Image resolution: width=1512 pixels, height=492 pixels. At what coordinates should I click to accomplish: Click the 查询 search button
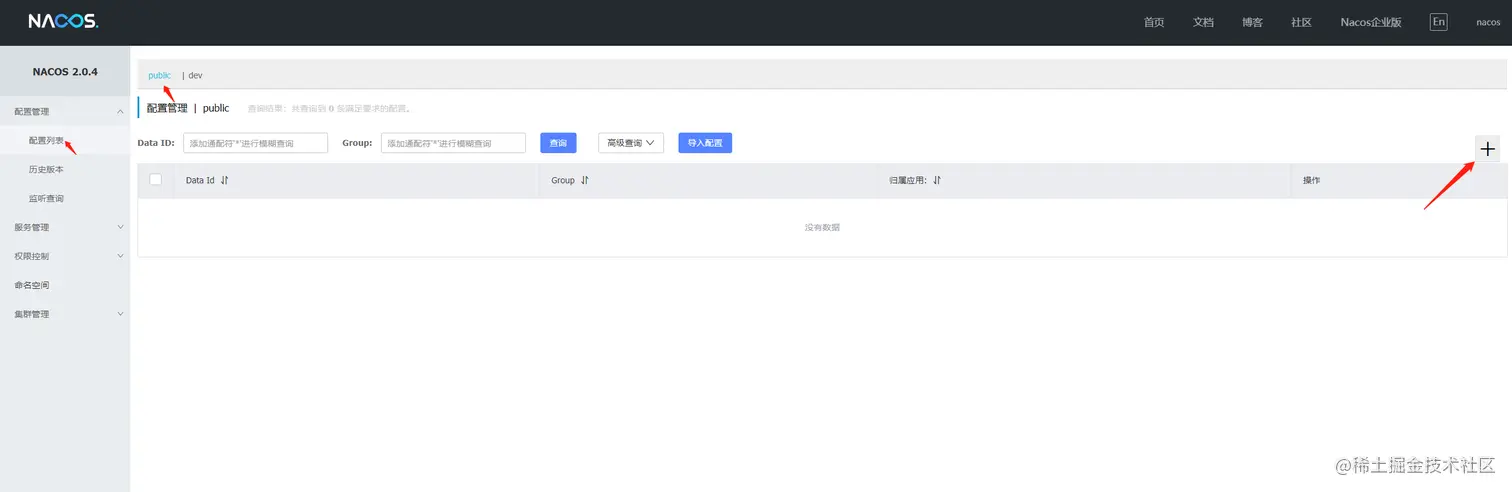click(x=558, y=143)
